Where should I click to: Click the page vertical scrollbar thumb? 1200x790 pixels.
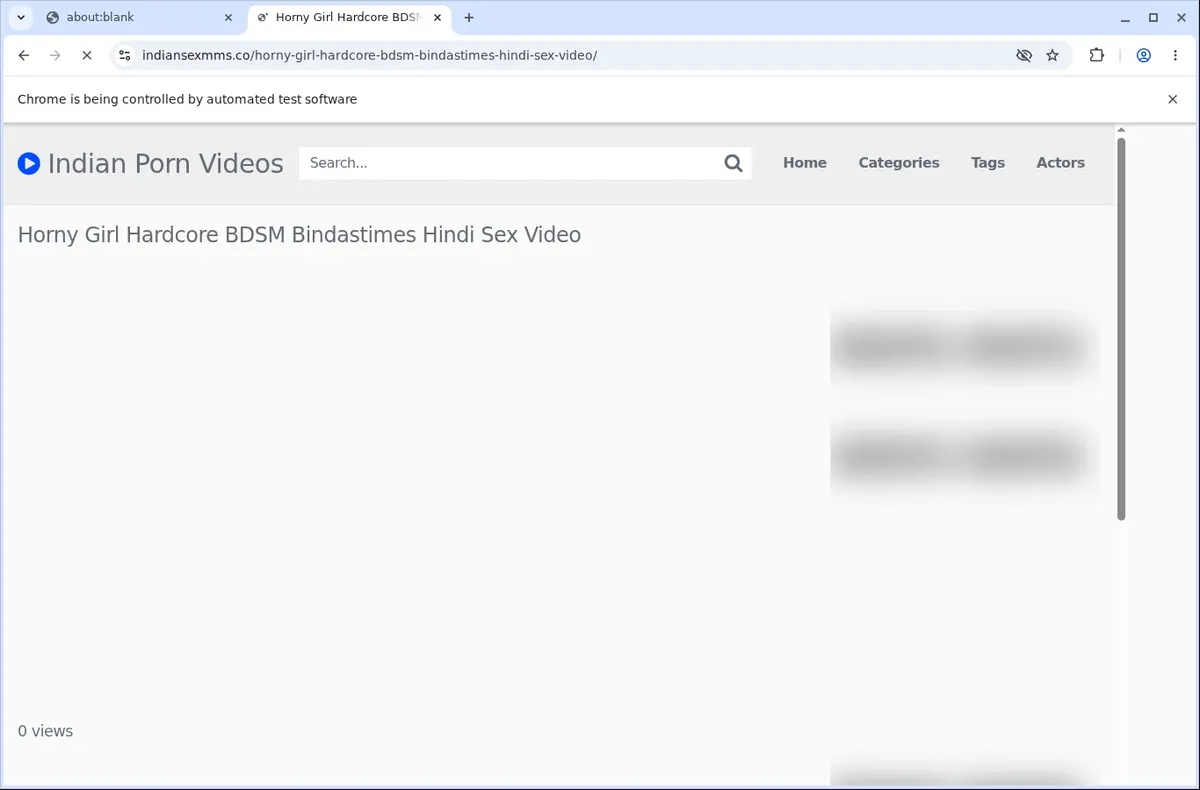[1121, 329]
